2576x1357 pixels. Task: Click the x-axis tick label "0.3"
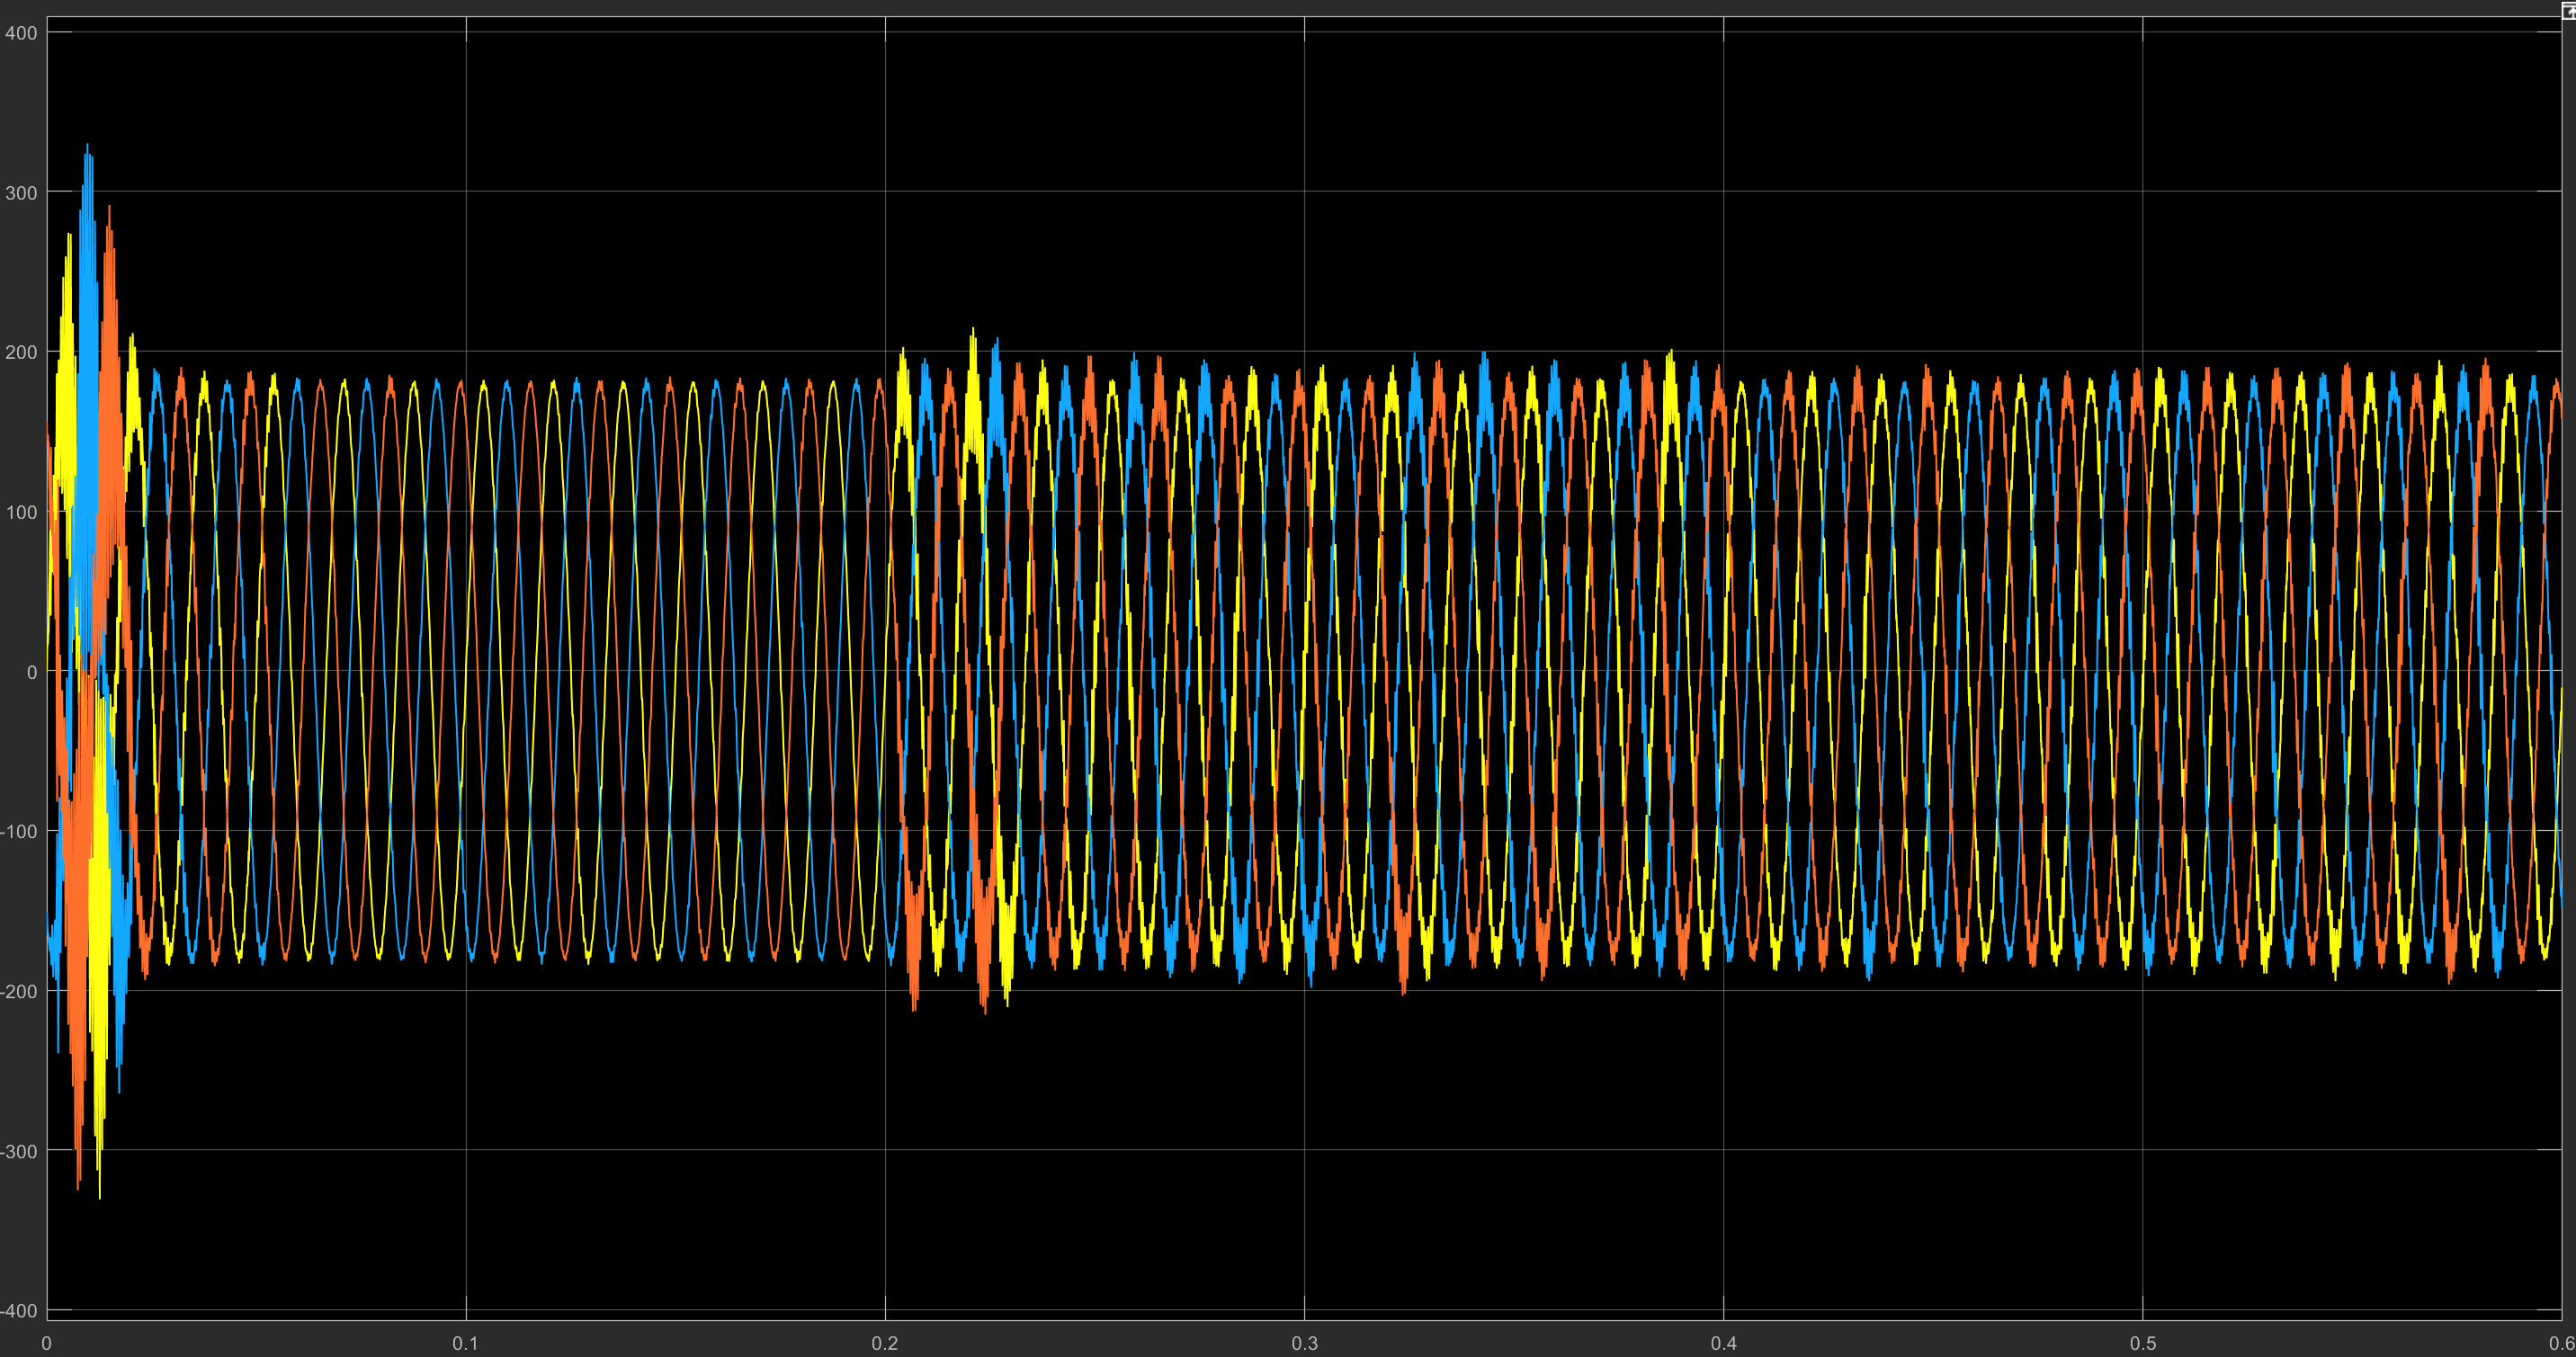(x=1304, y=1343)
